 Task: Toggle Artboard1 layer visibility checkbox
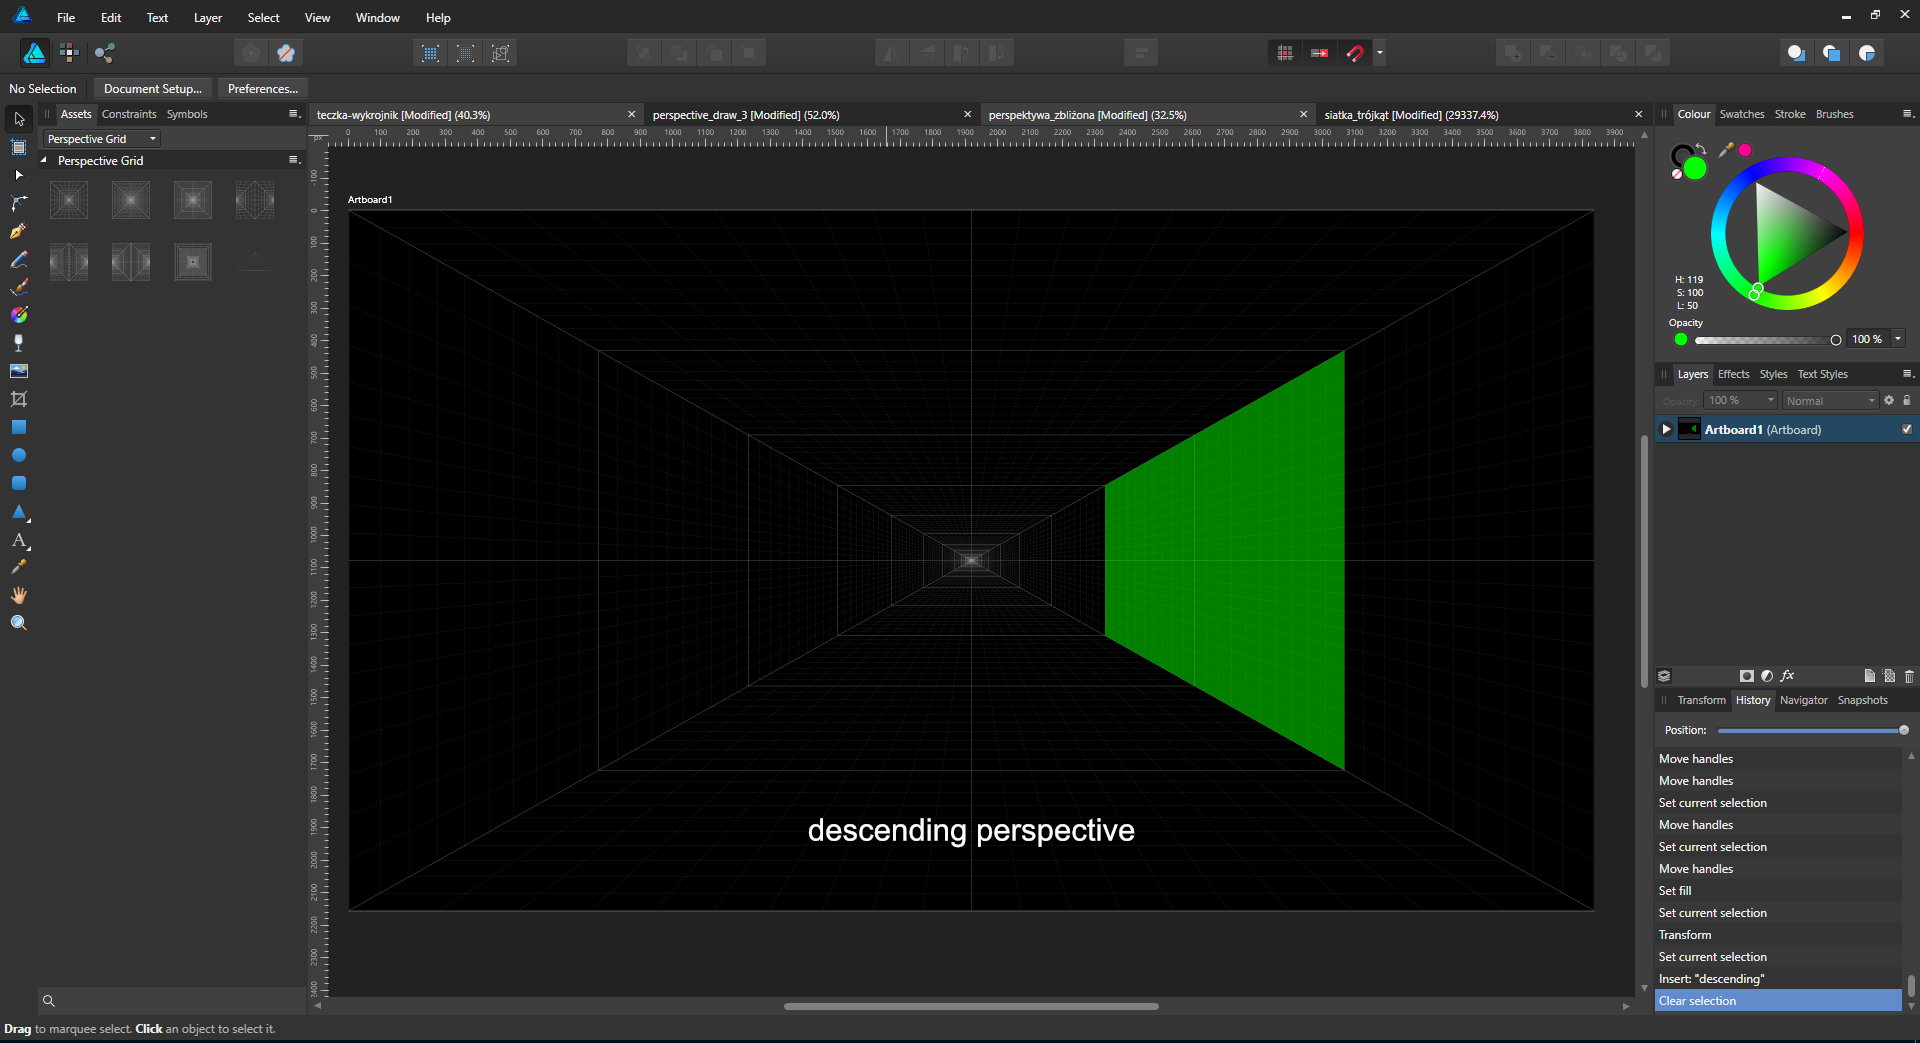(x=1906, y=429)
